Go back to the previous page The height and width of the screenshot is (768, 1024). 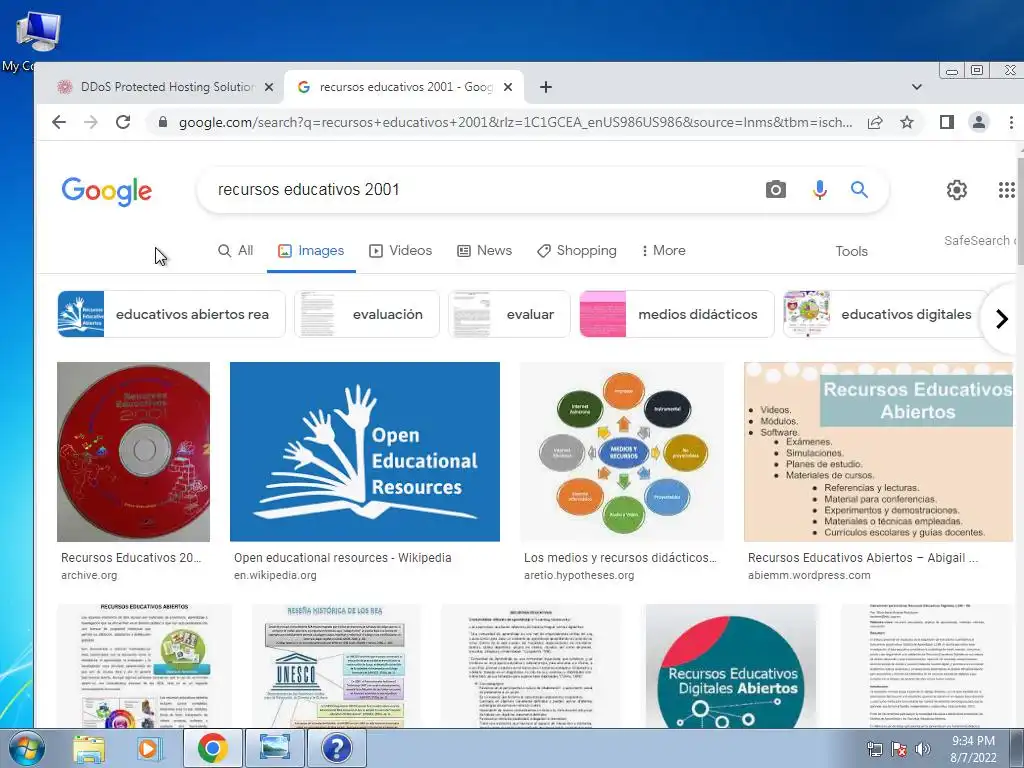coord(59,122)
